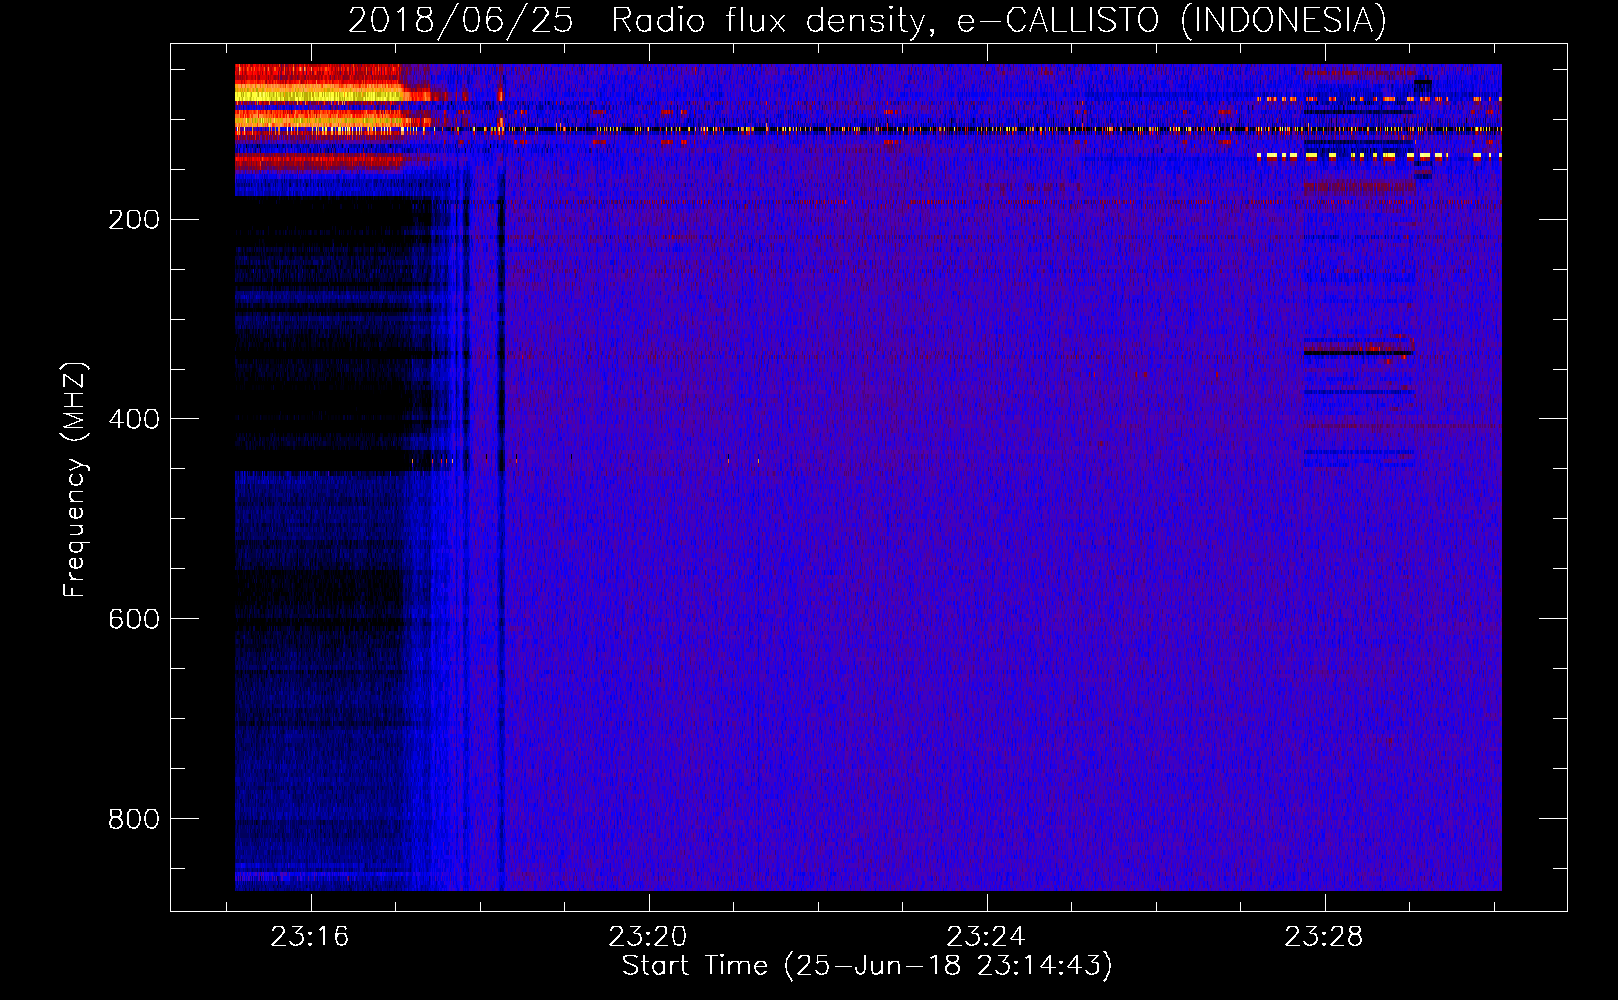The height and width of the screenshot is (1000, 1618).
Task: Click the 600 frequency tick label
Action: tap(134, 619)
